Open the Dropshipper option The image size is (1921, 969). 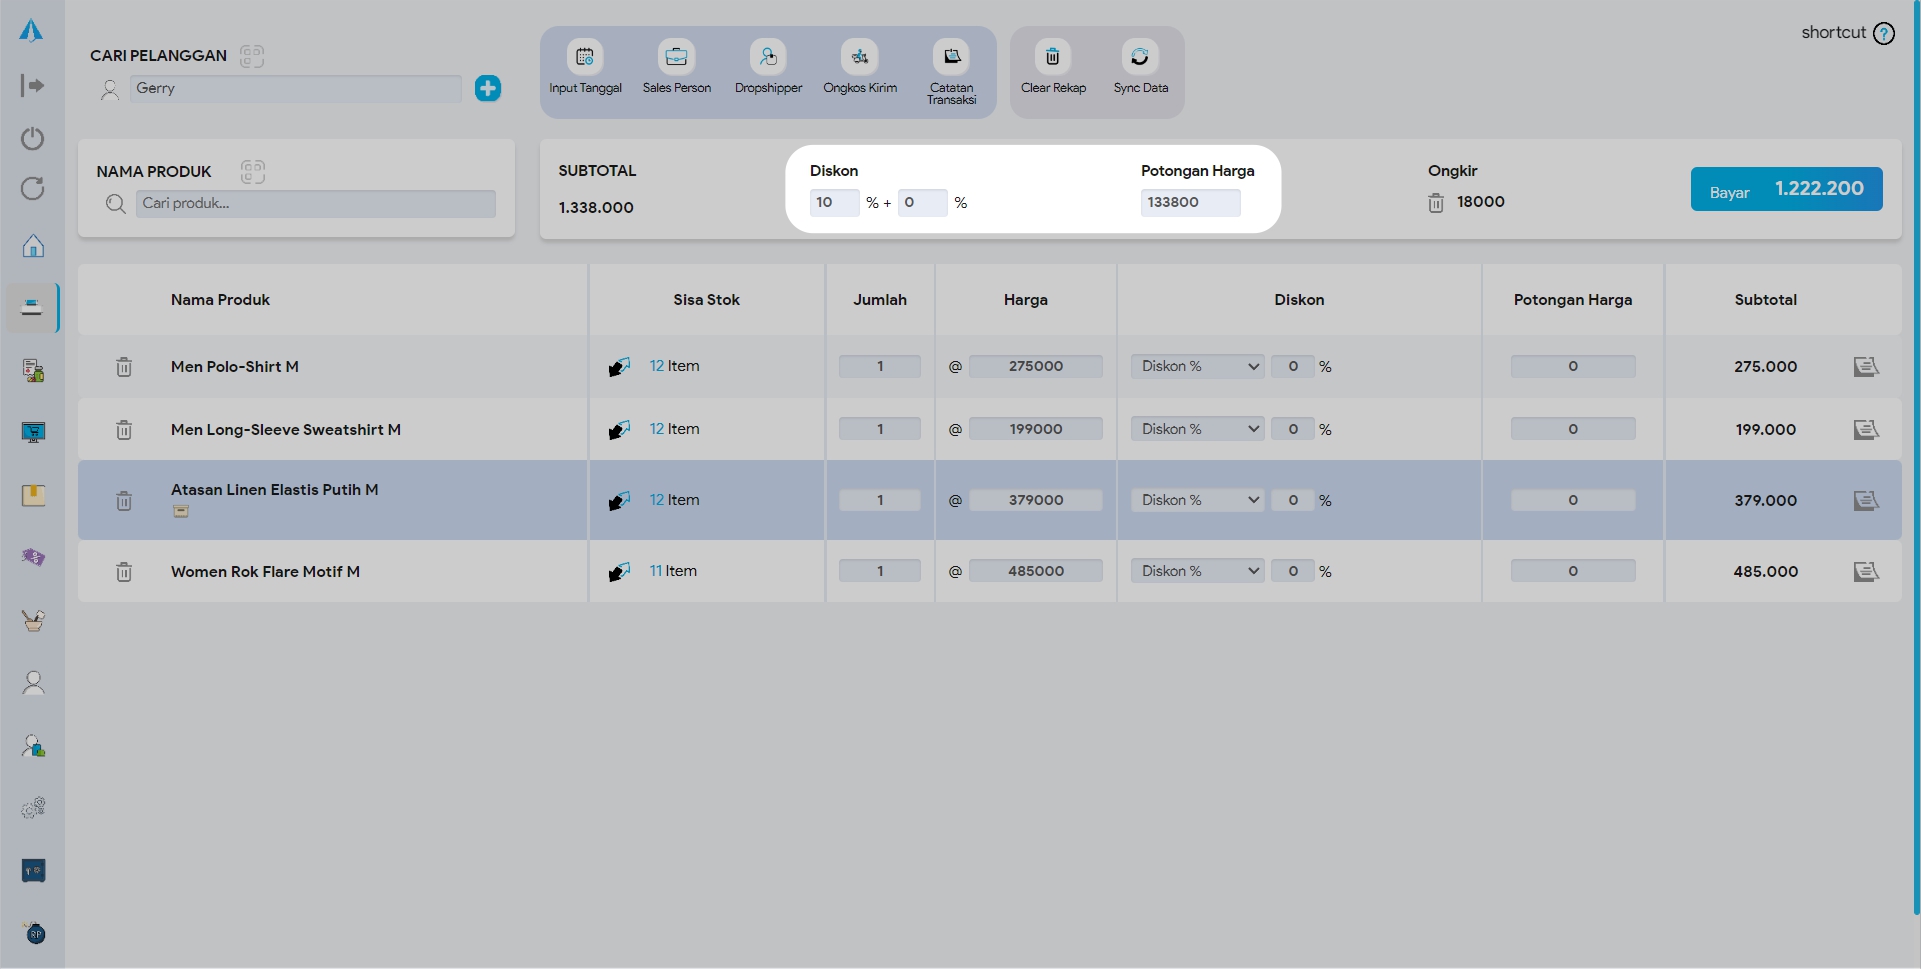[x=768, y=57]
